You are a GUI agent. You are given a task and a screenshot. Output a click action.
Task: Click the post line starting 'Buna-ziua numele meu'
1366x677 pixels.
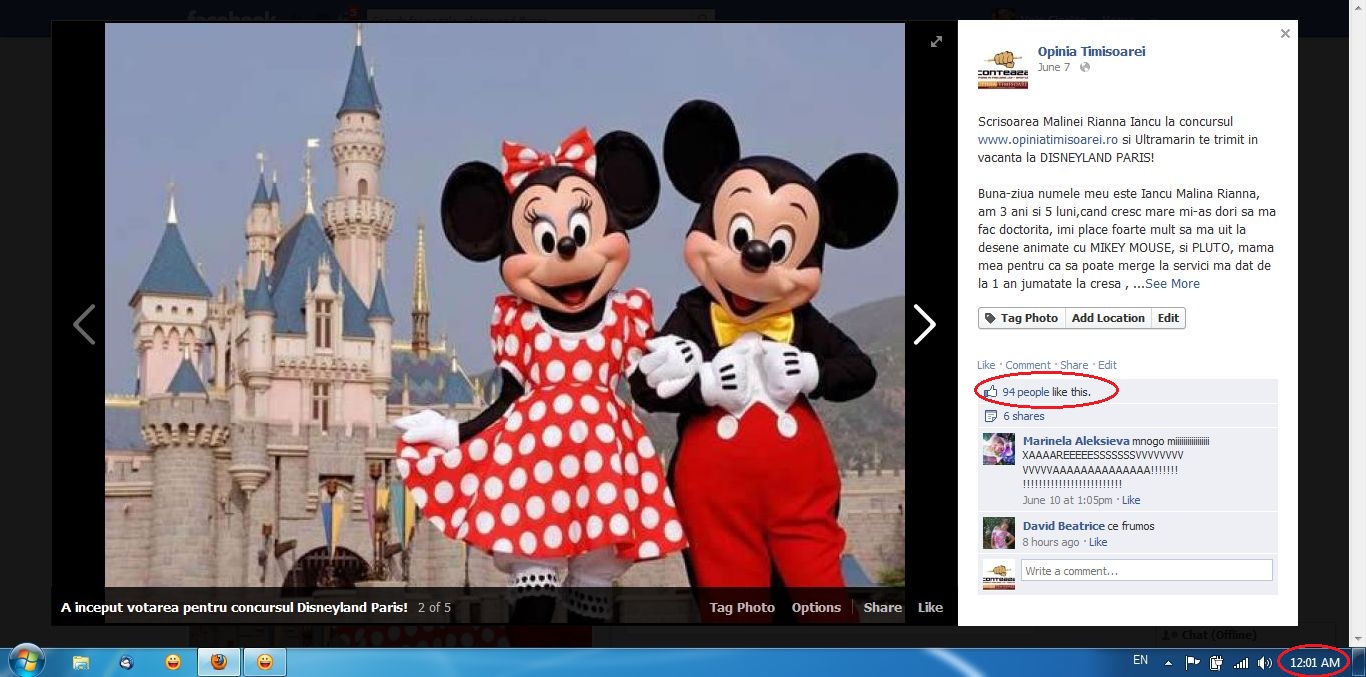pyautogui.click(x=1121, y=193)
